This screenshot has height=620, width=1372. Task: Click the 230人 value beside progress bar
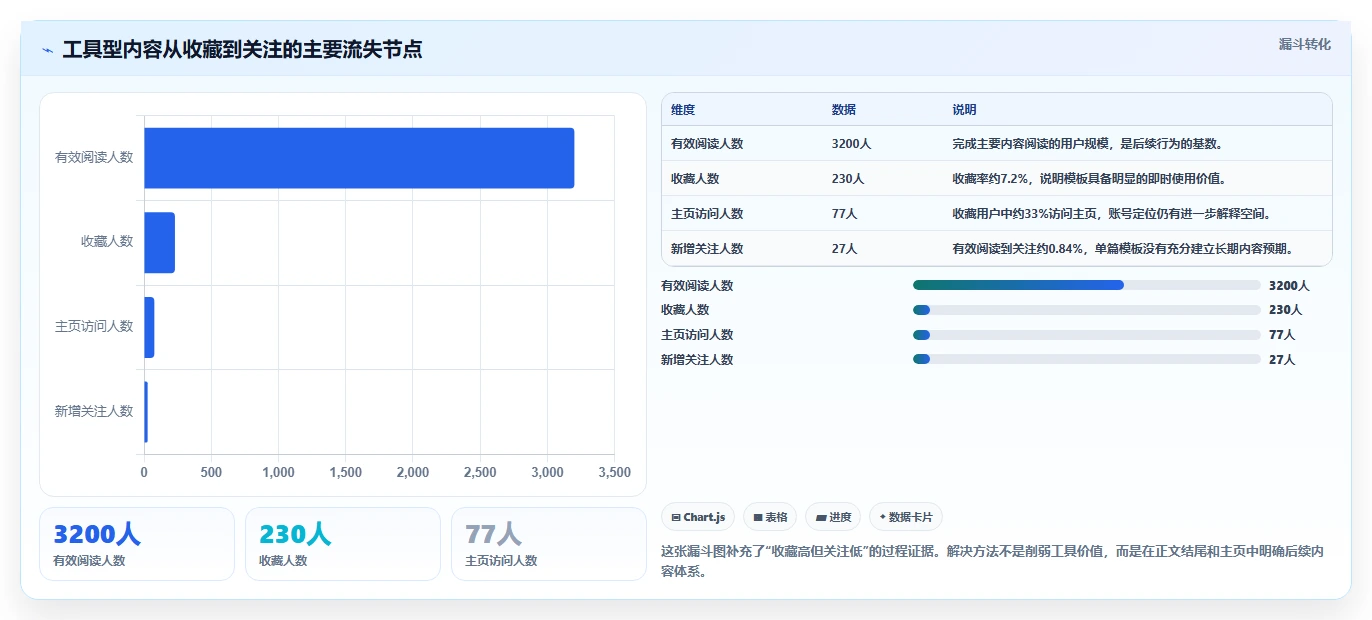click(x=1286, y=310)
